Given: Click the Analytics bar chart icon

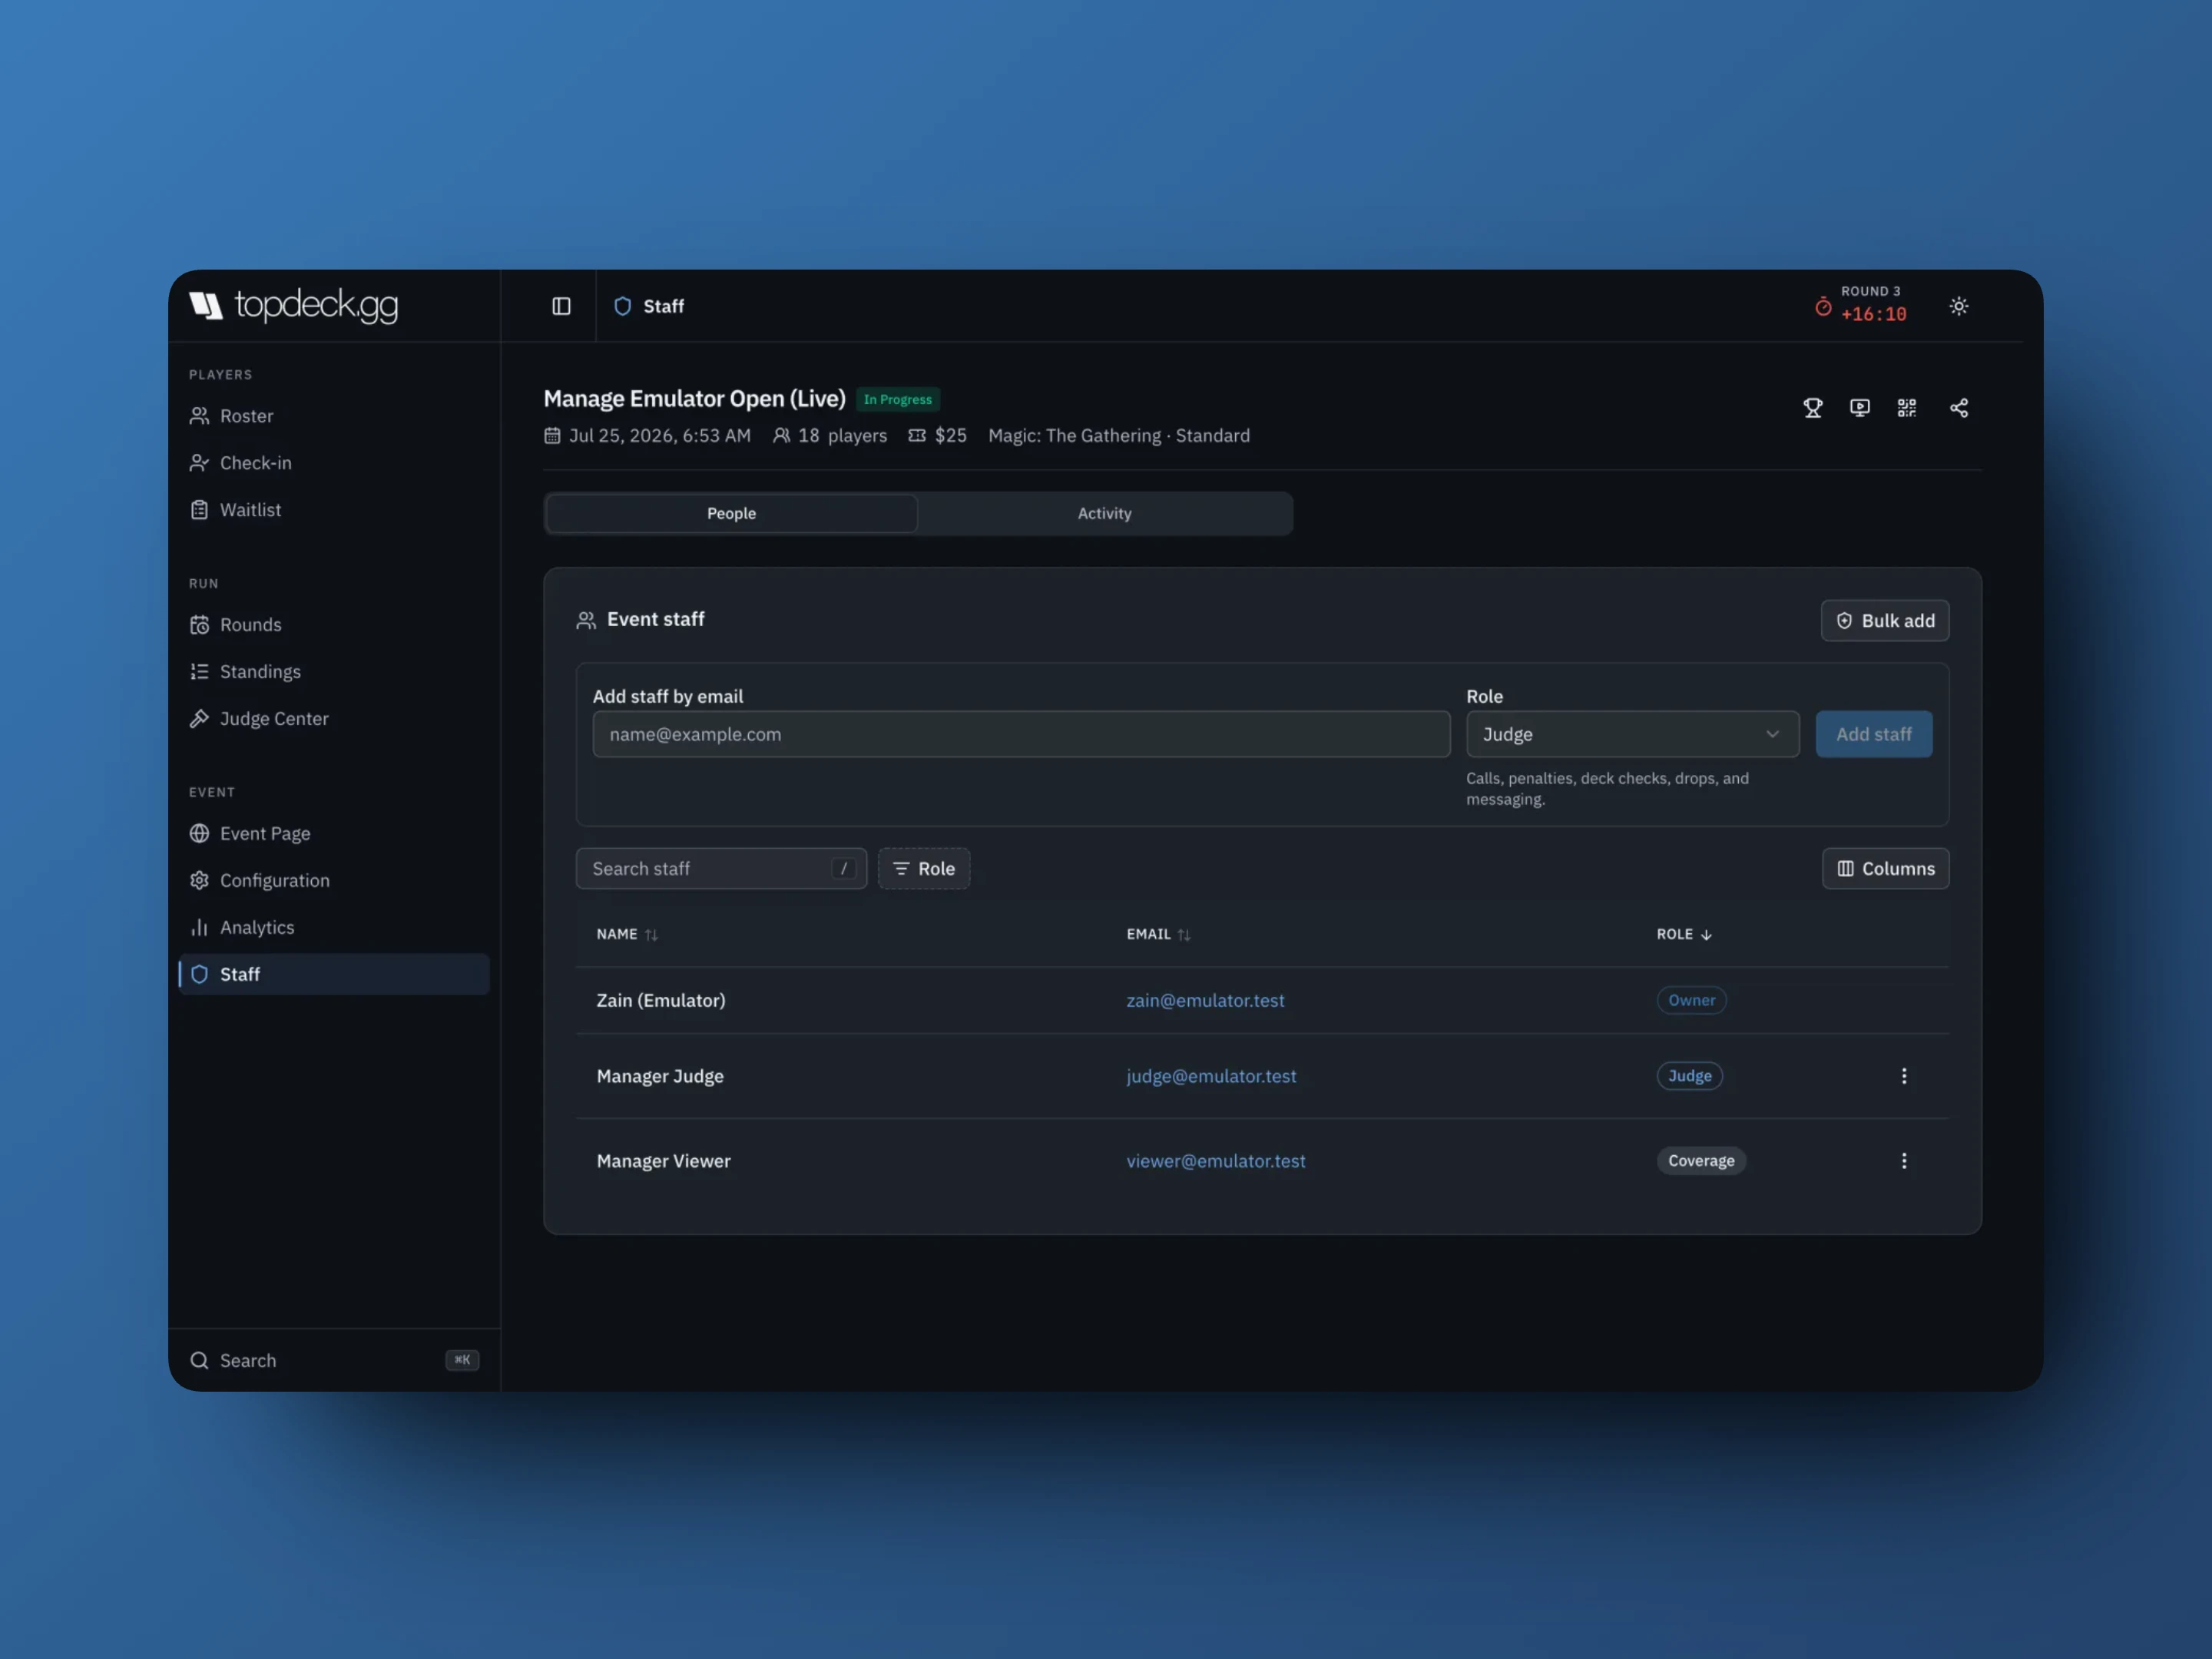Looking at the screenshot, I should click(199, 928).
